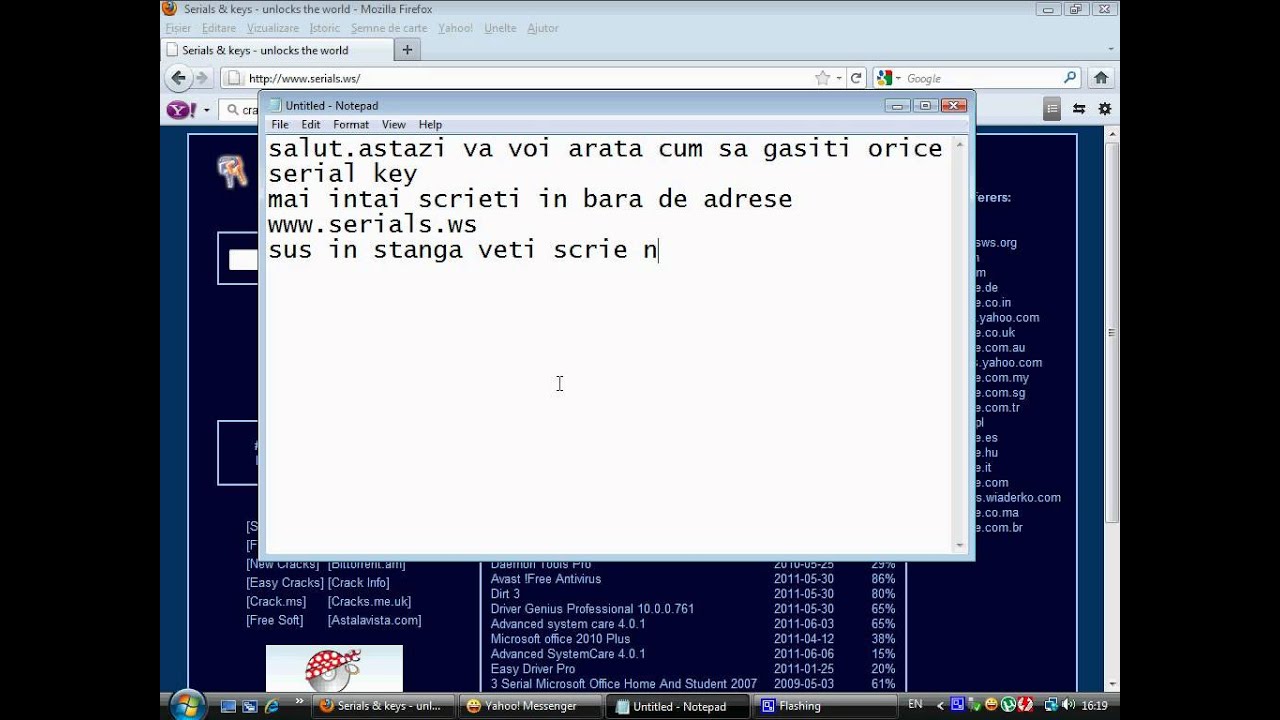This screenshot has width=1280, height=720.
Task: Click the Switch Between Windows icon
Action: click(x=250, y=706)
